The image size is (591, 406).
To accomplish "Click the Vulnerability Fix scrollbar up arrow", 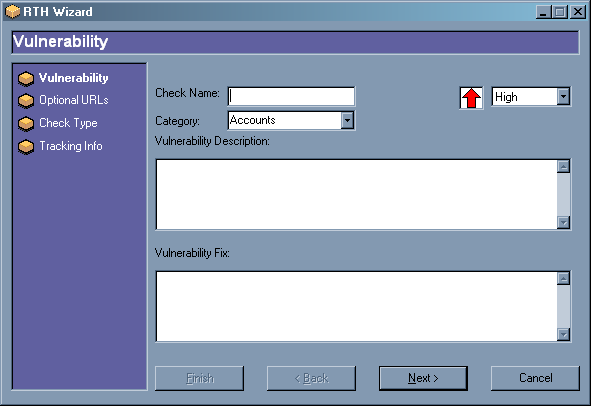I will click(563, 279).
